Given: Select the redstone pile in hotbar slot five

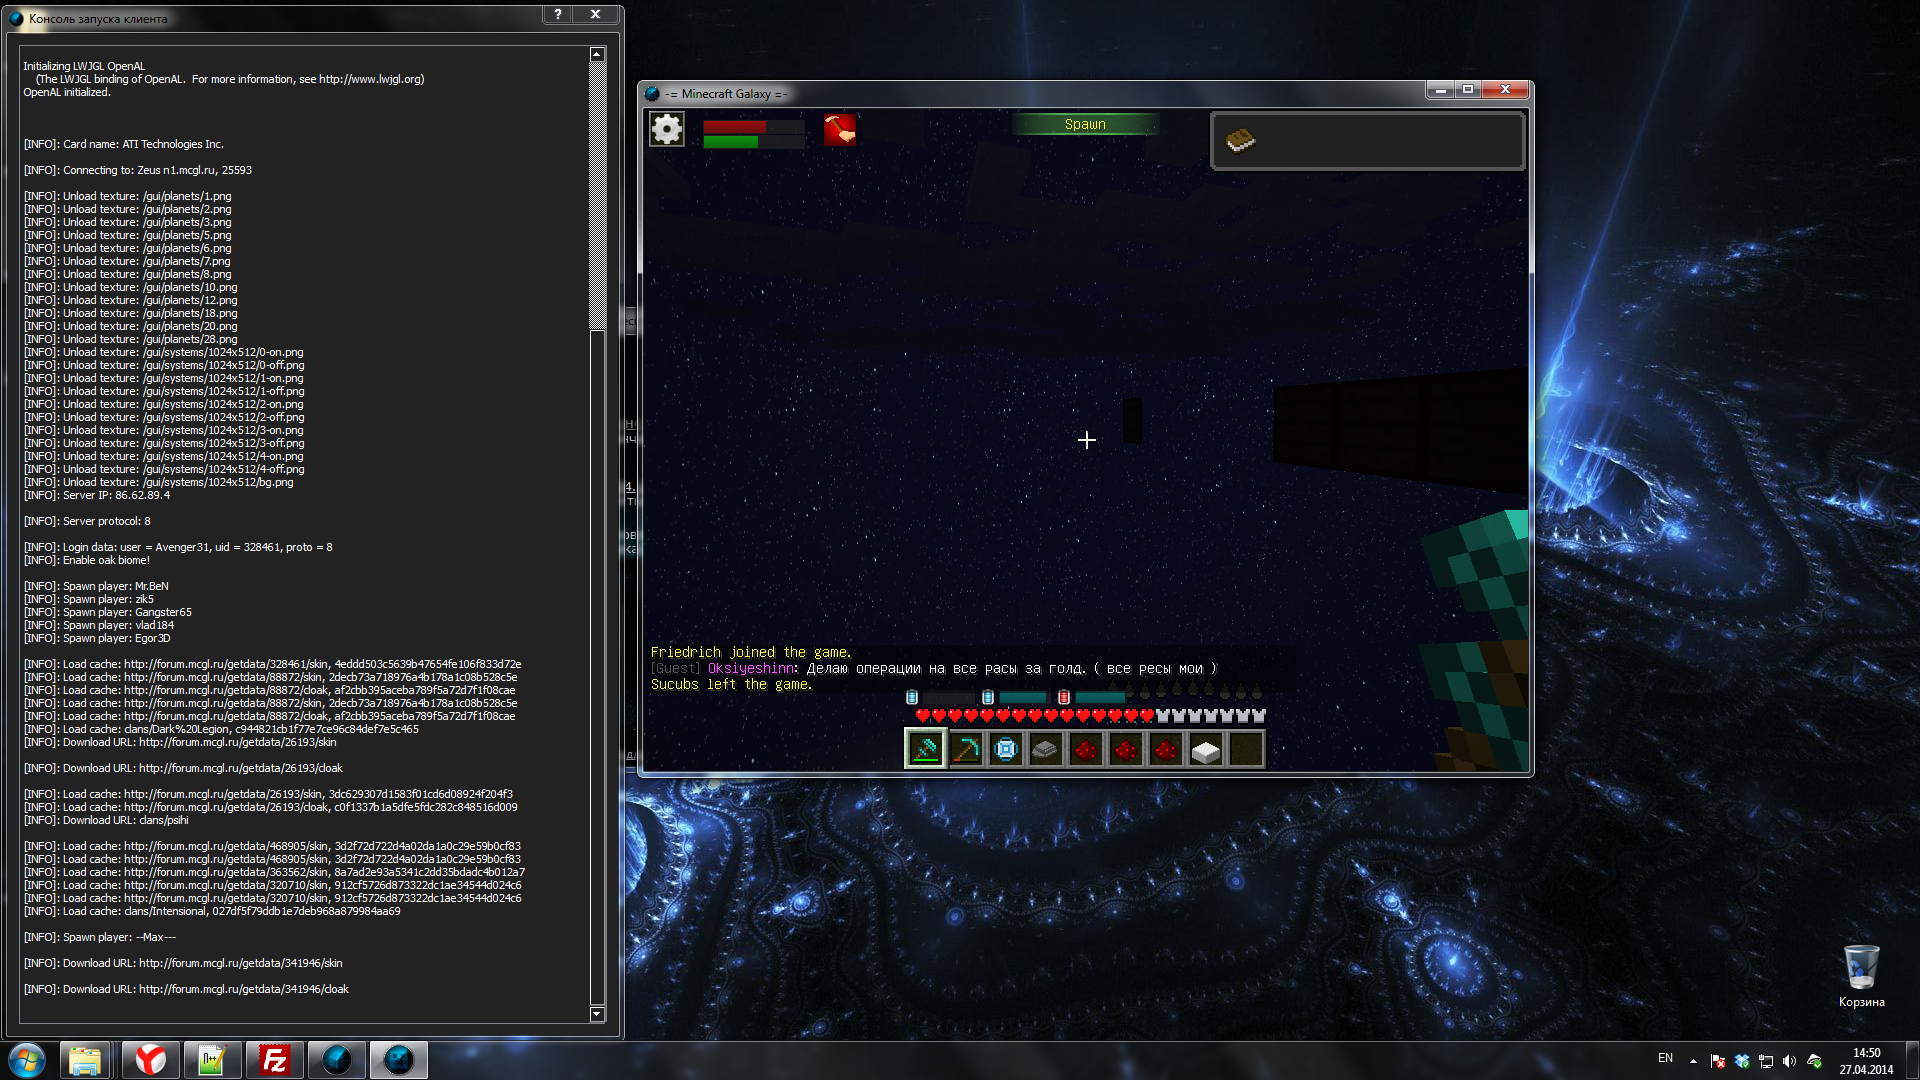Looking at the screenshot, I should tap(1086, 749).
